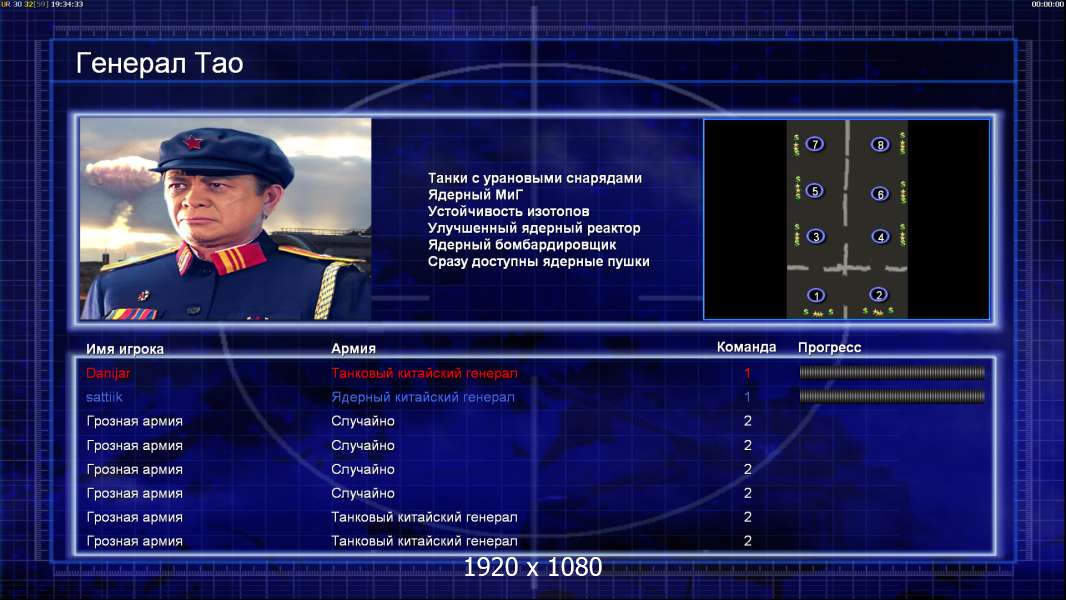The image size is (1066, 600).
Task: Click 'Улучшенный ядерный реактор' line
Action: (534, 228)
